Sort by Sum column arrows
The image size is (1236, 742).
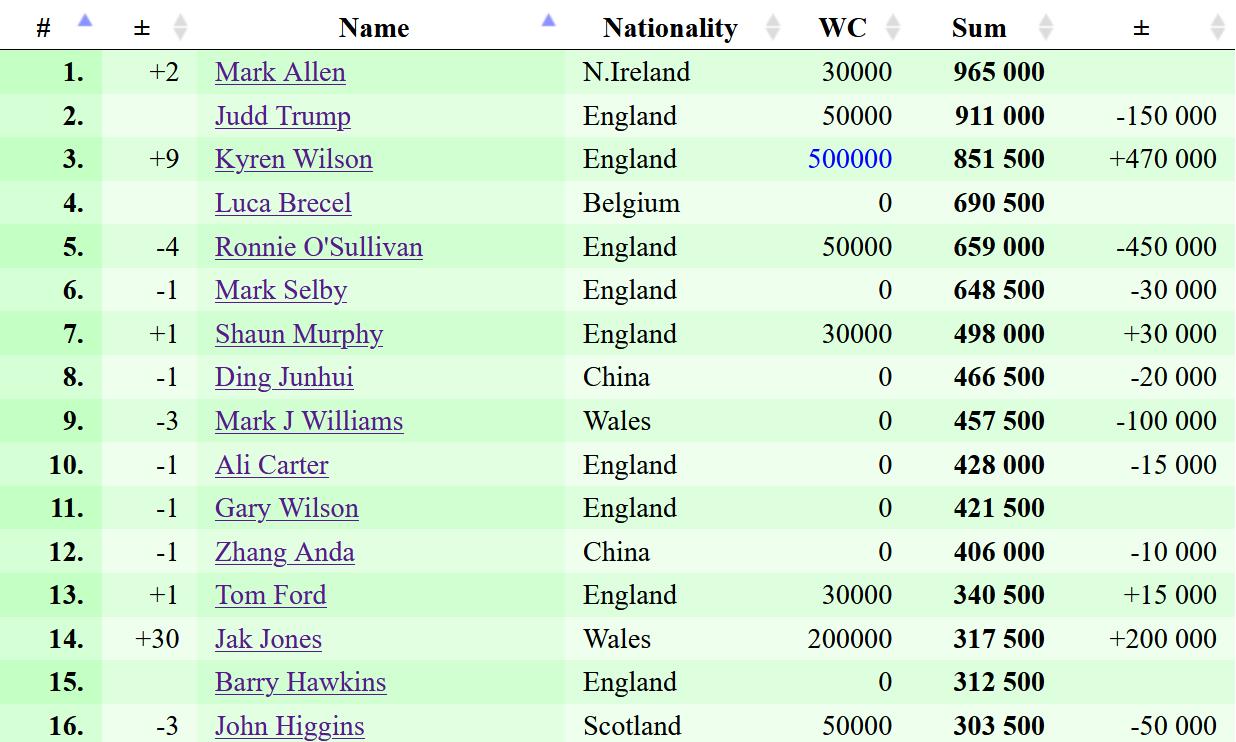pos(1045,27)
